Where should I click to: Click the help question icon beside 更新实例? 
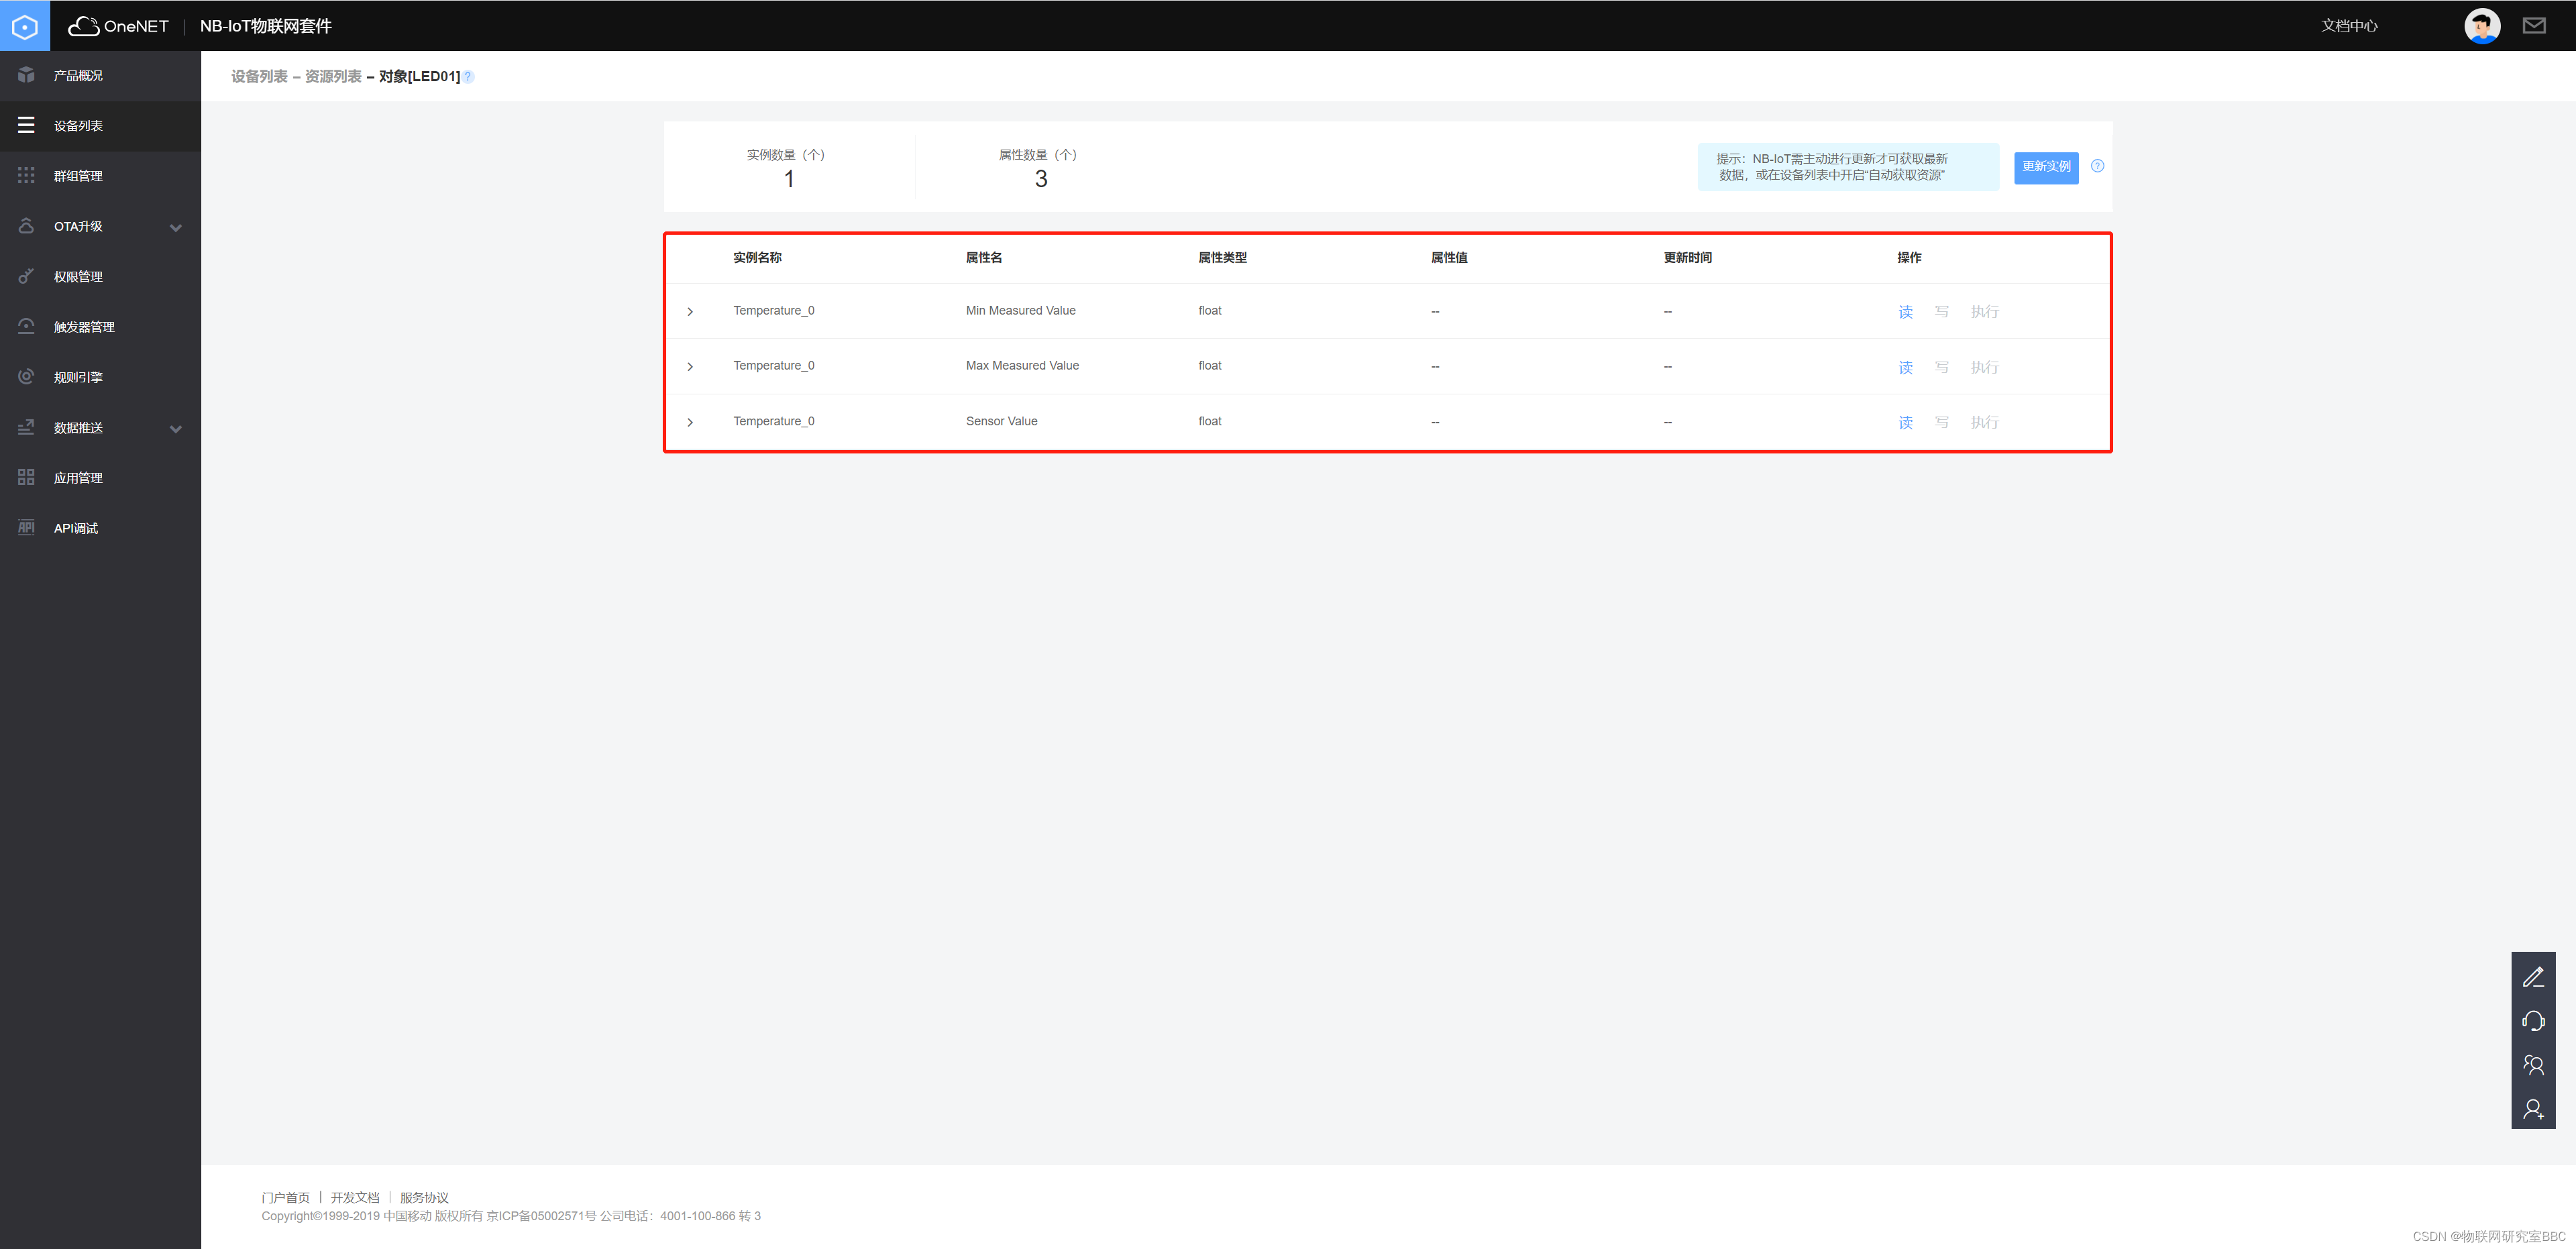pos(2097,166)
